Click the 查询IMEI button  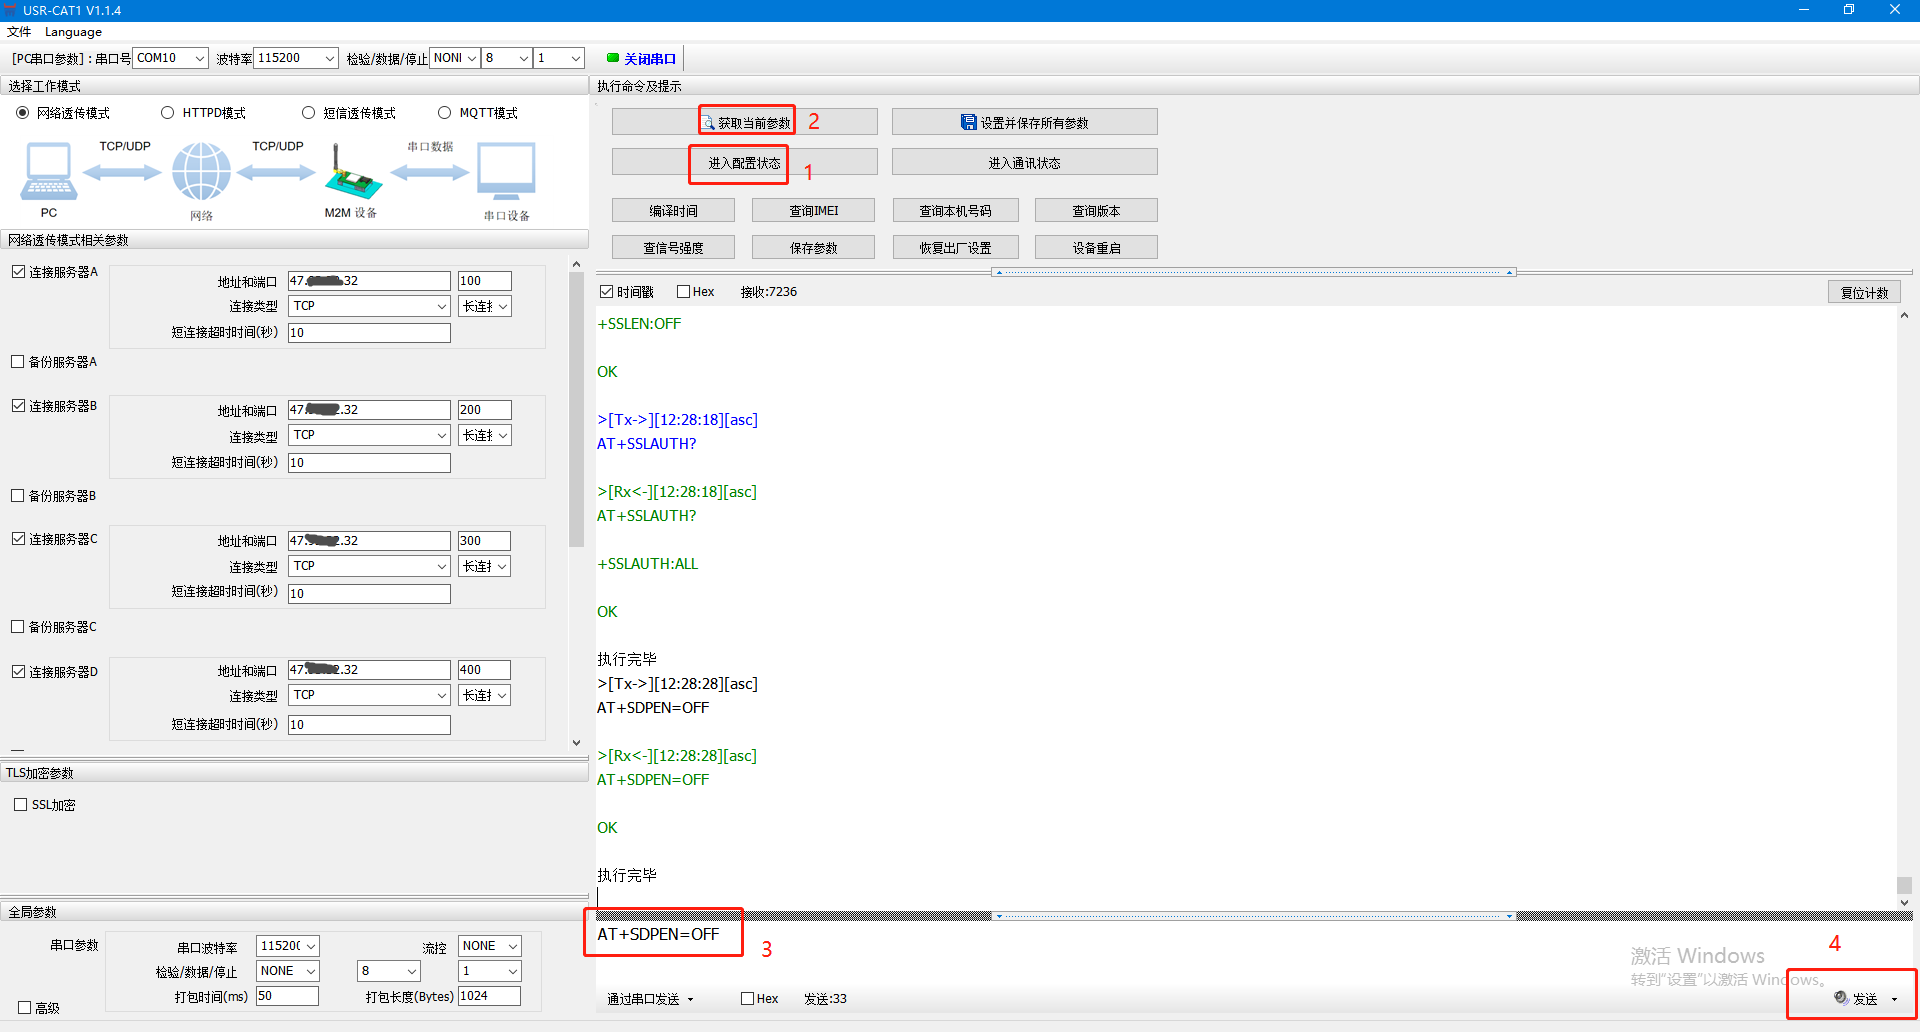(x=813, y=211)
